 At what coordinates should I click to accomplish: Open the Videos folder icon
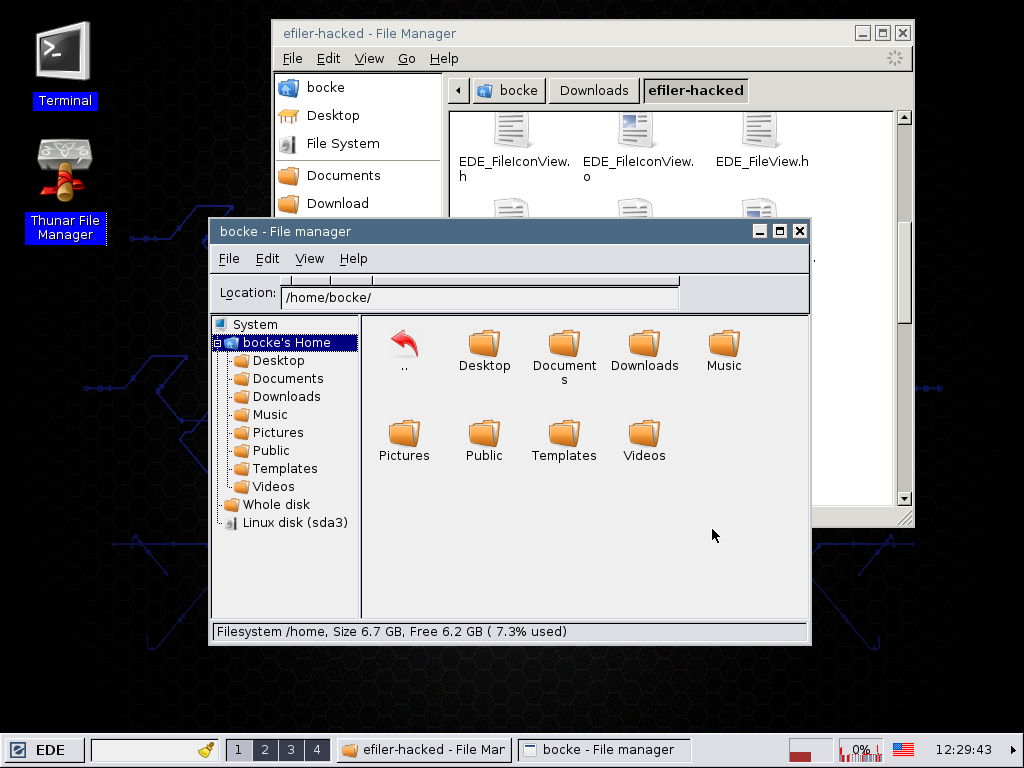[644, 435]
